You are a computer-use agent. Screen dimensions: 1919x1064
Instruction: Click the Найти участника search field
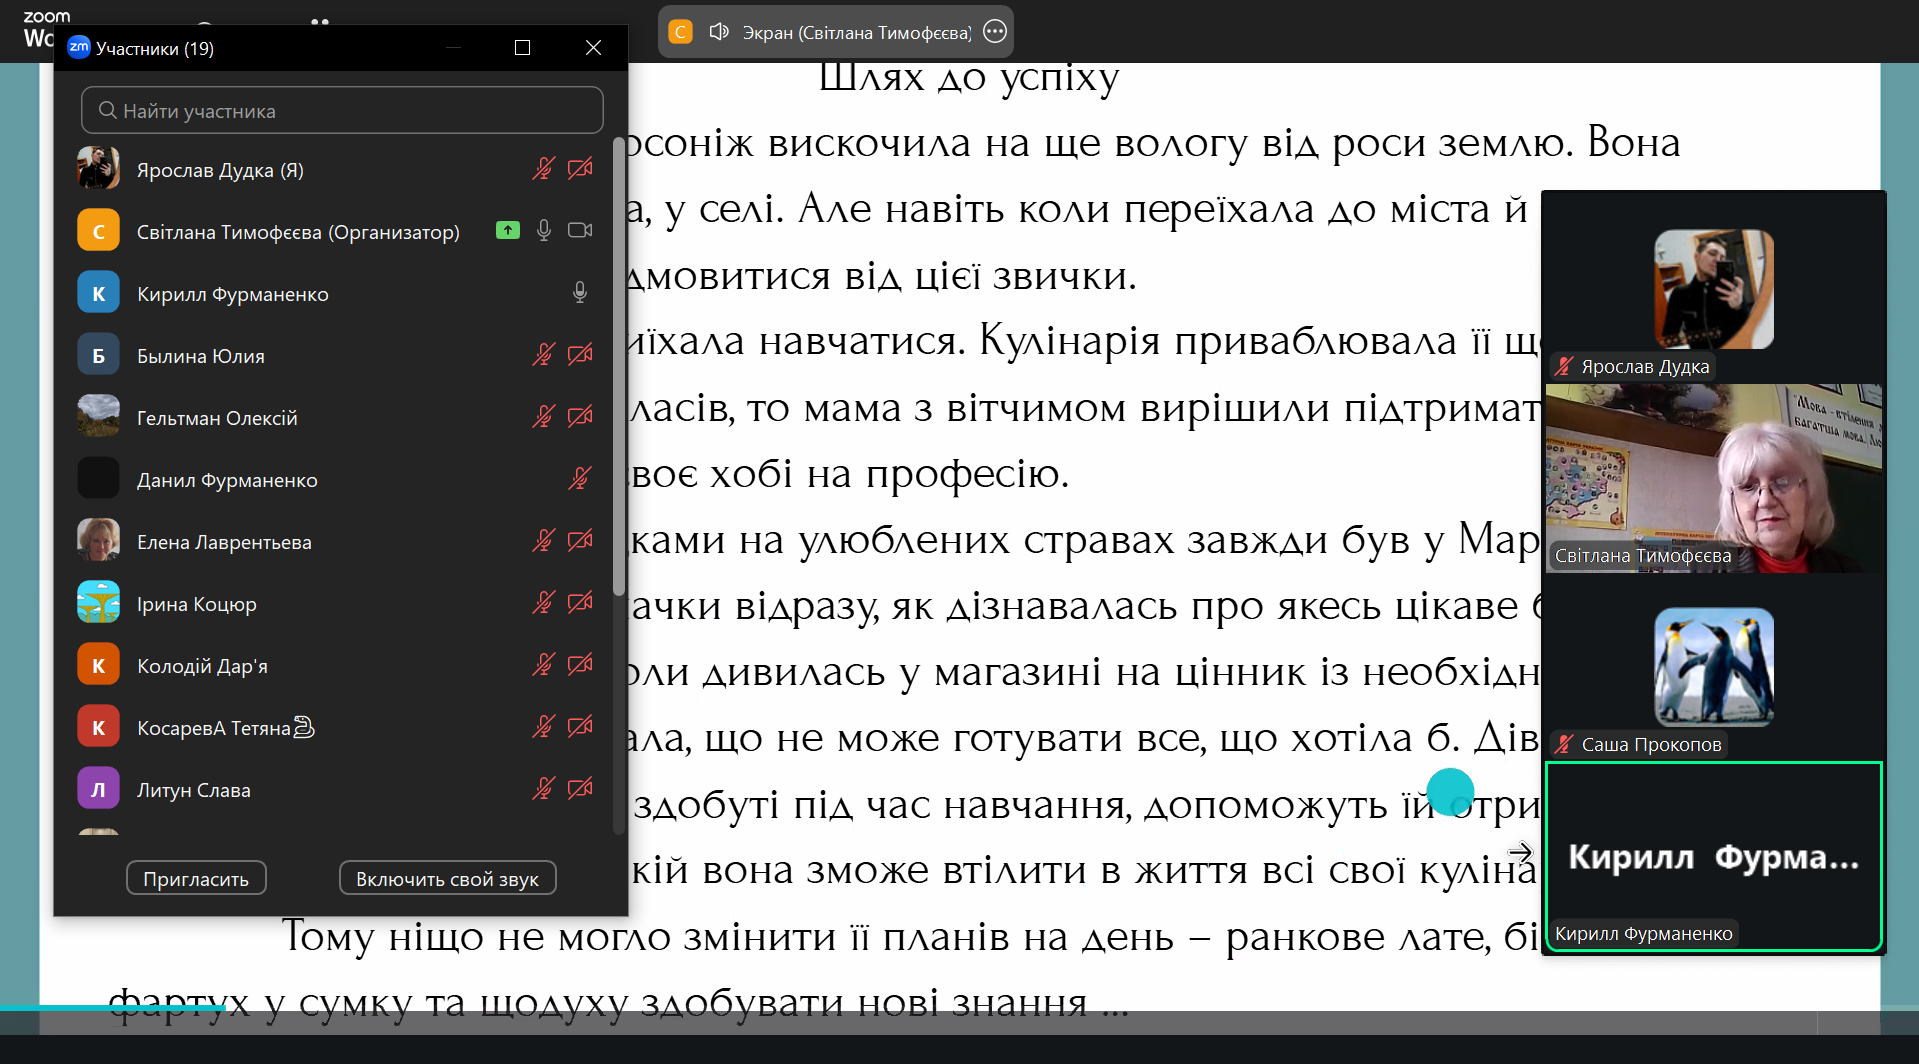tap(342, 111)
